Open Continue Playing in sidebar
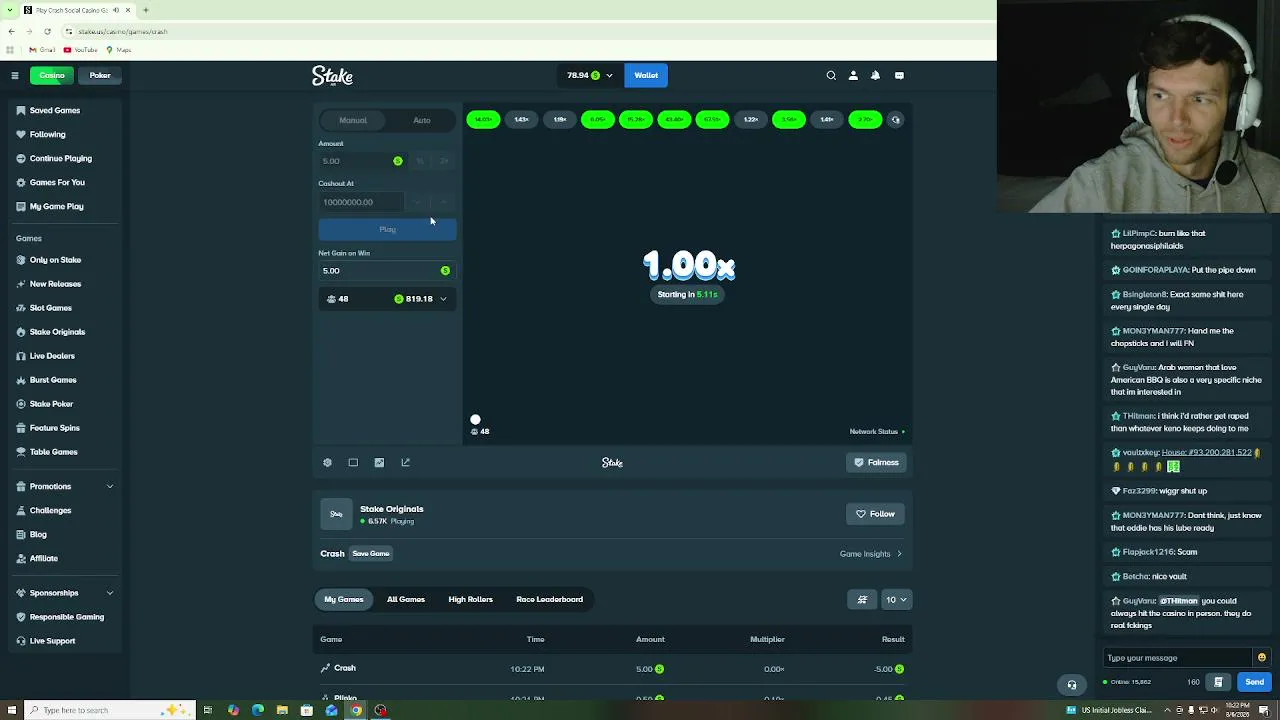This screenshot has width=1280, height=720. pos(60,158)
